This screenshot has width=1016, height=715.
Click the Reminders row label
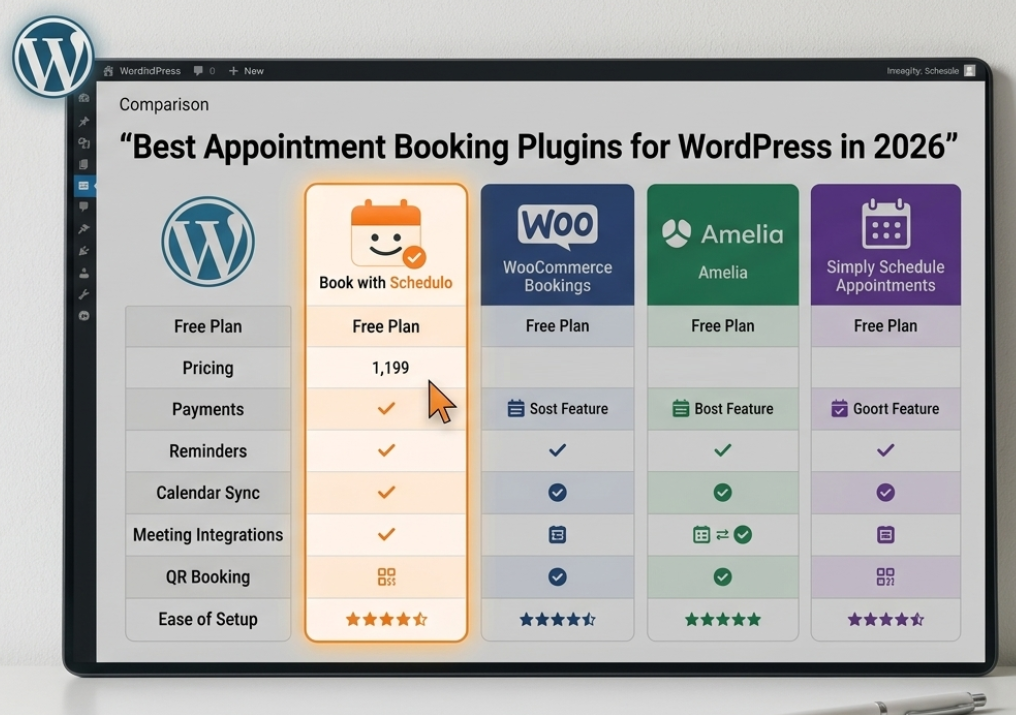(208, 451)
